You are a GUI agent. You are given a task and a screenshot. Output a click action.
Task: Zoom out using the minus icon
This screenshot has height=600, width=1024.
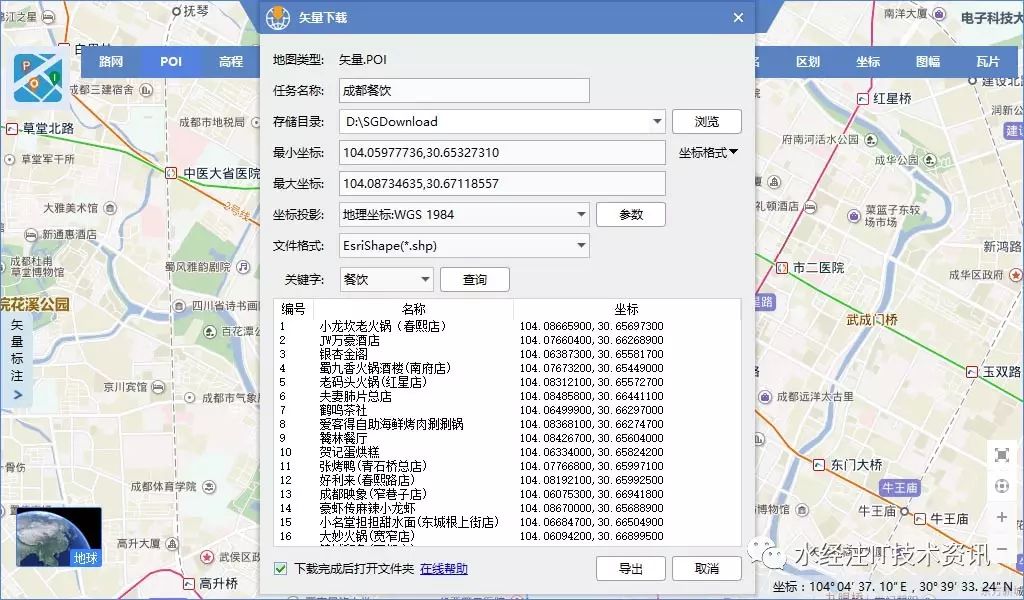[1002, 547]
